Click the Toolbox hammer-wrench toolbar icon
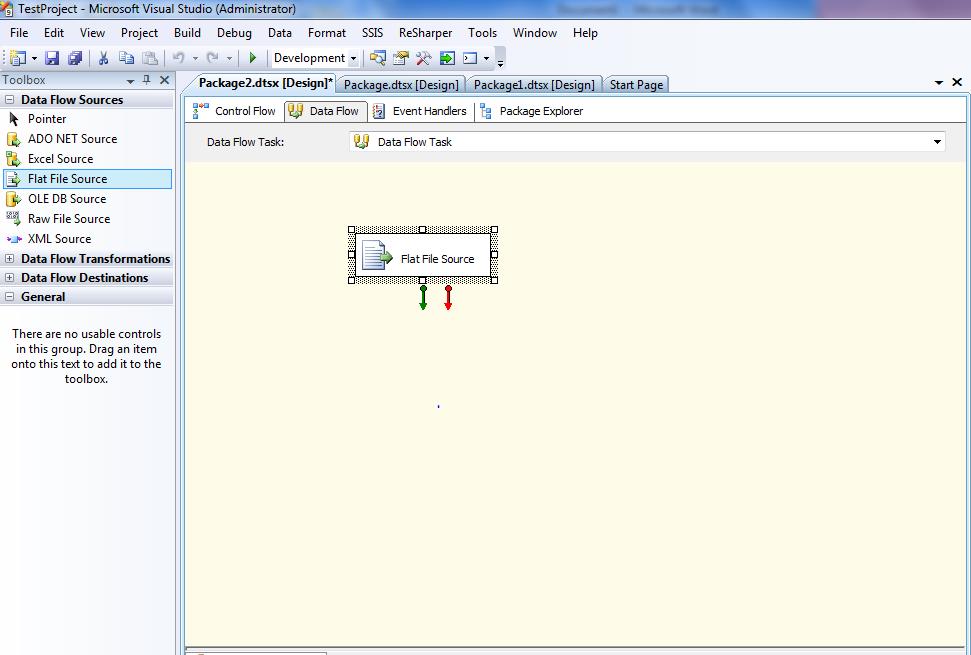This screenshot has width=971, height=655. pos(424,58)
